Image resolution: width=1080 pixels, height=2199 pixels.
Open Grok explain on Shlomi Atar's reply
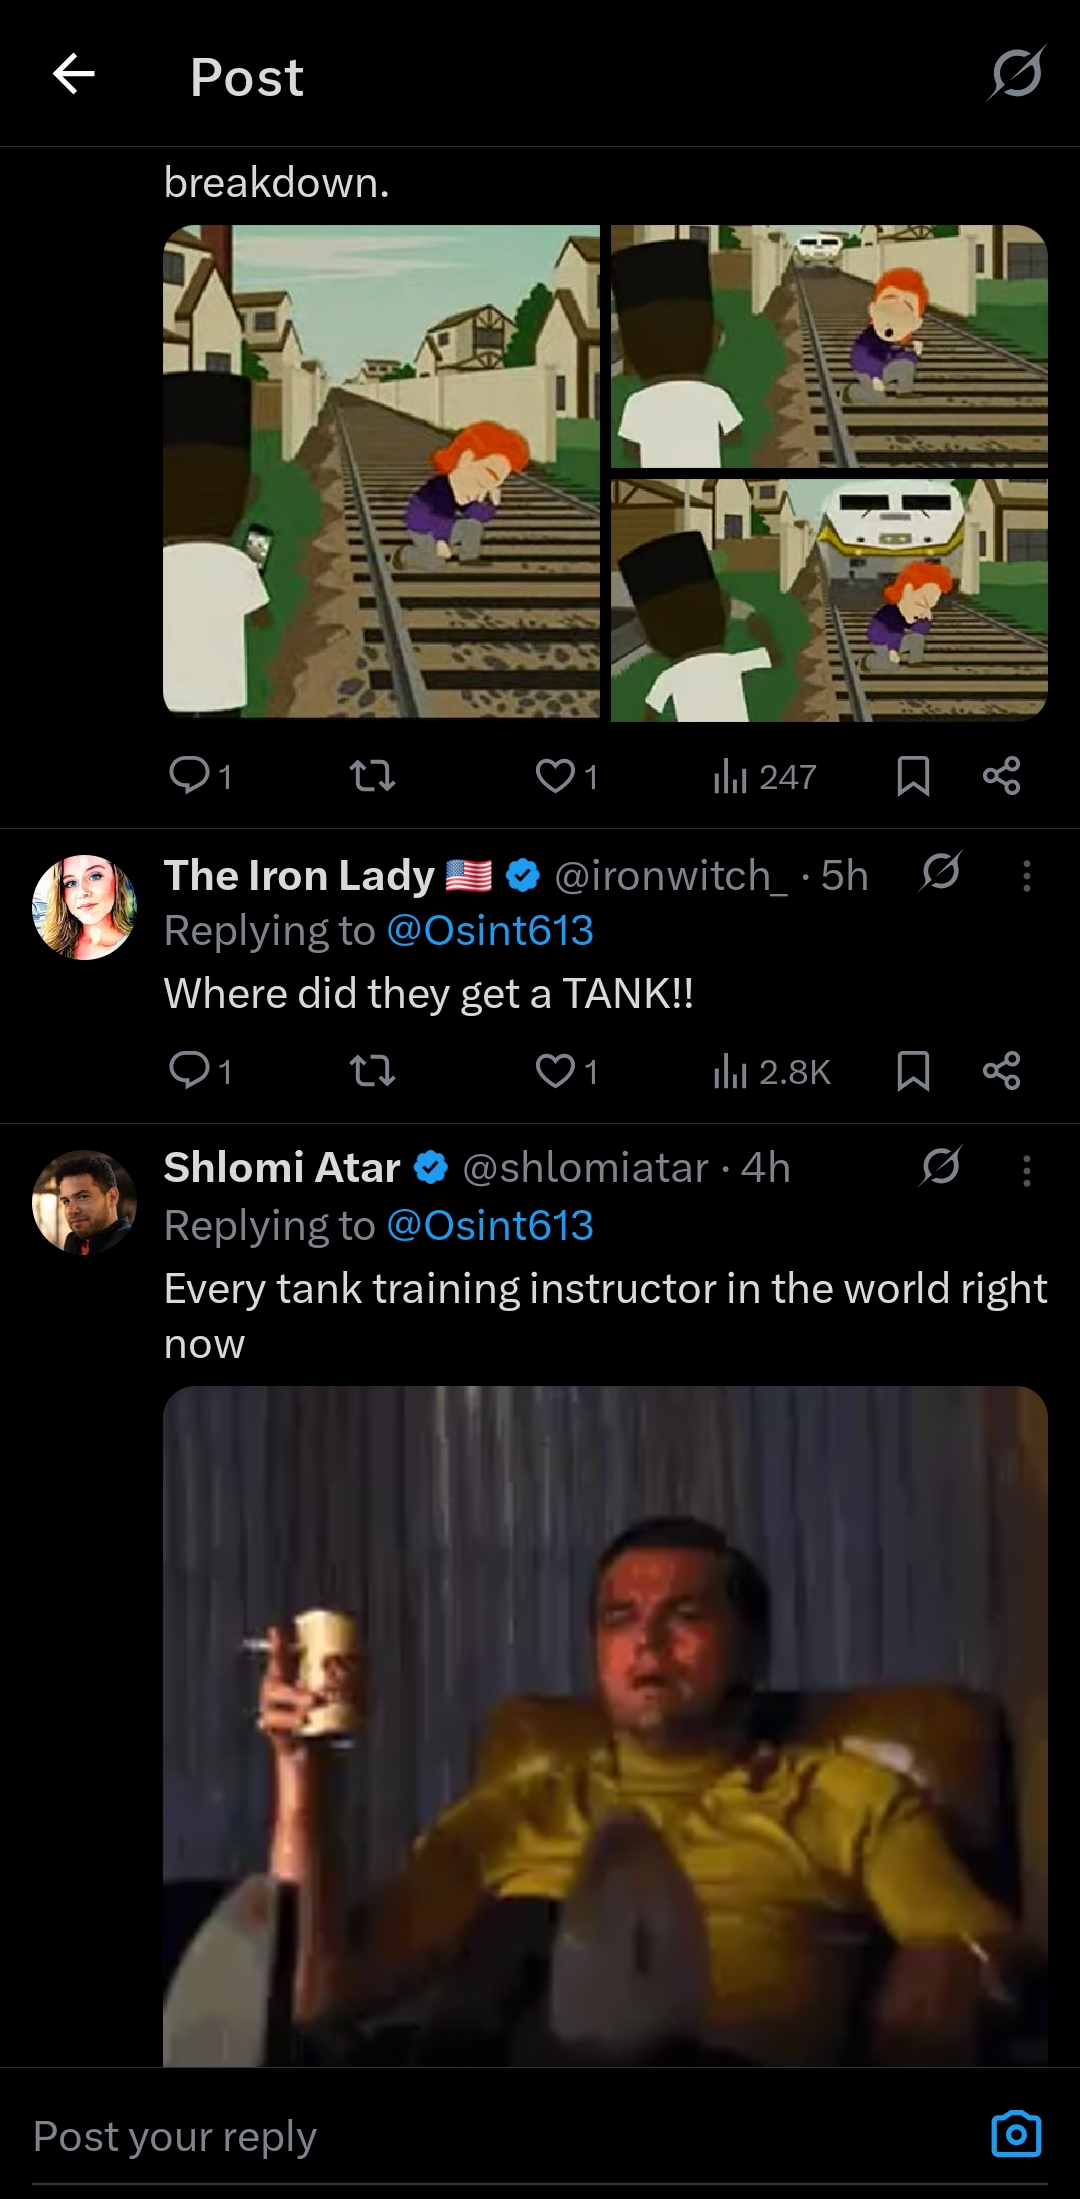click(x=941, y=1167)
